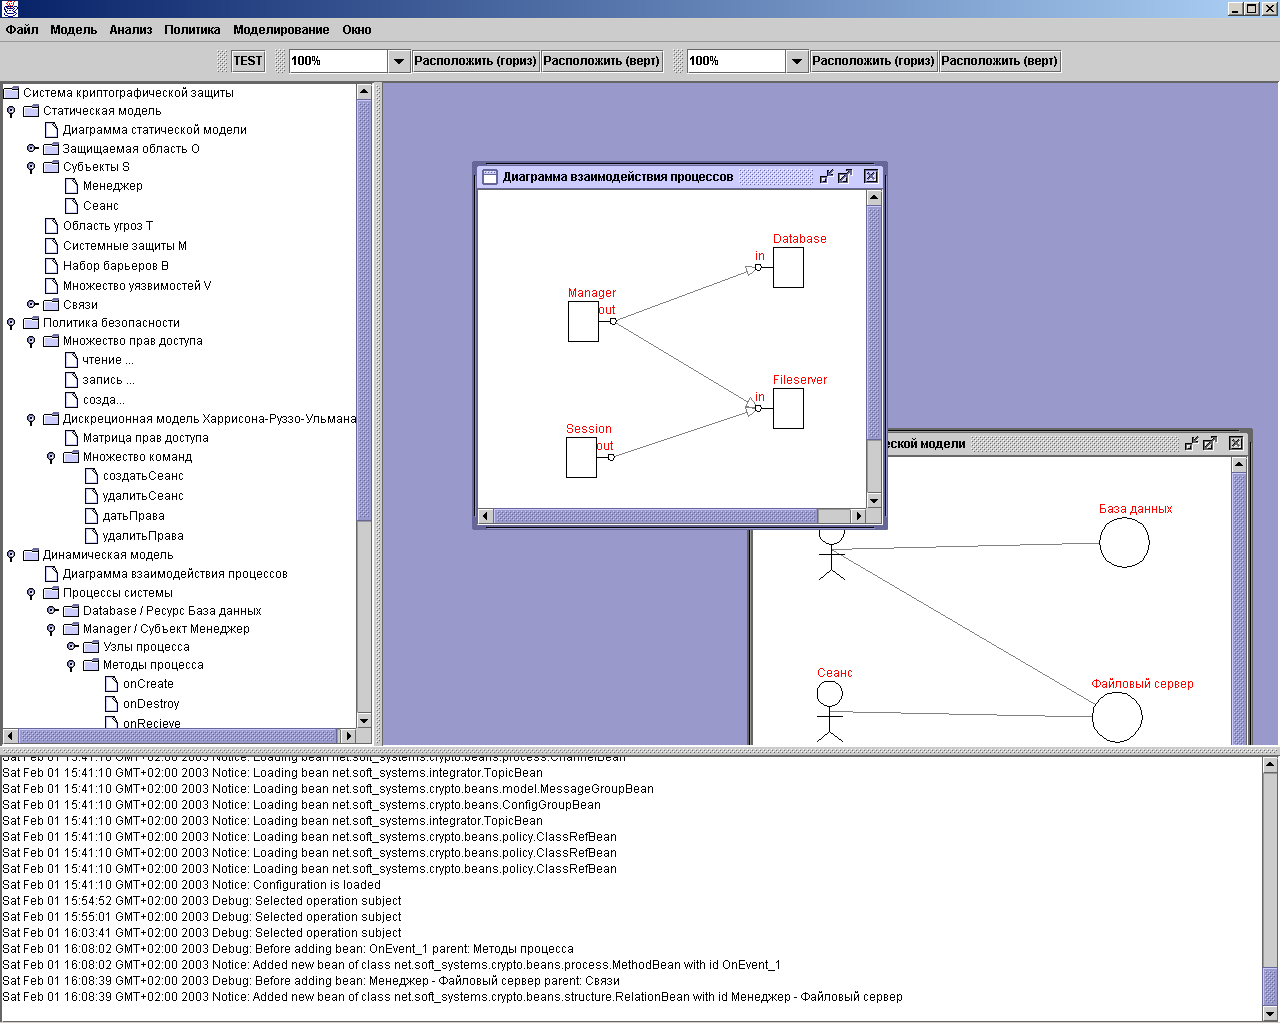Expand the Защищаемая область О node
Viewport: 1280px width, 1024px height.
pos(32,148)
